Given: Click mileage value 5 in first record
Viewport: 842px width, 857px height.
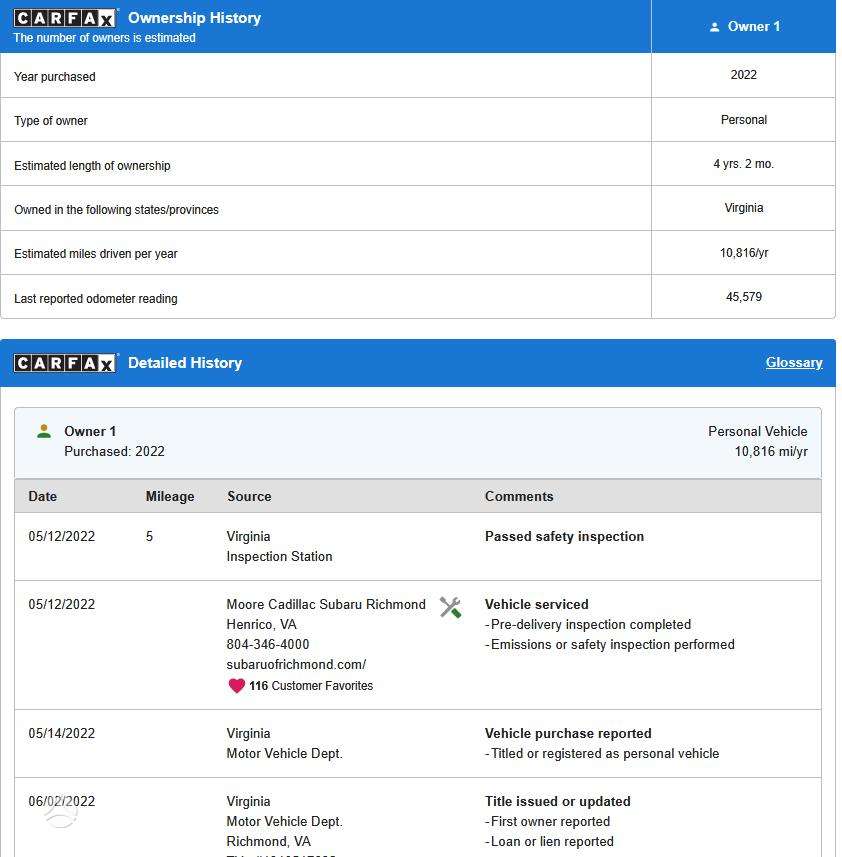Looking at the screenshot, I should coord(149,537).
